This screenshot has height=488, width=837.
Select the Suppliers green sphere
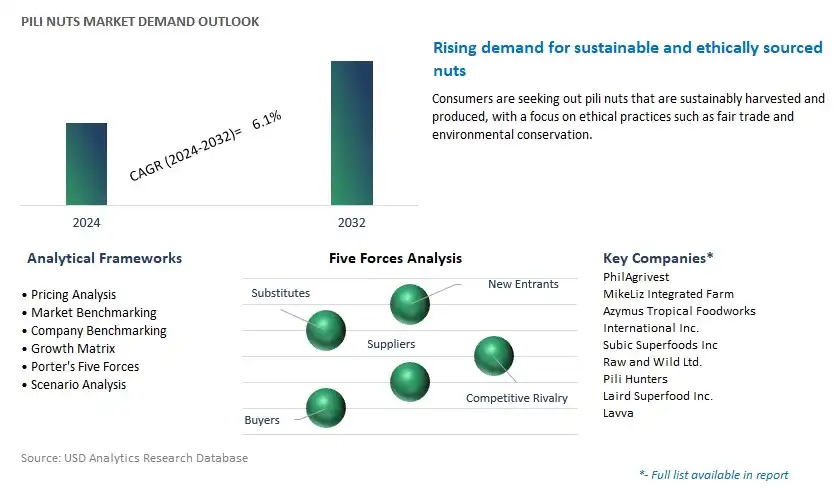coord(409,382)
